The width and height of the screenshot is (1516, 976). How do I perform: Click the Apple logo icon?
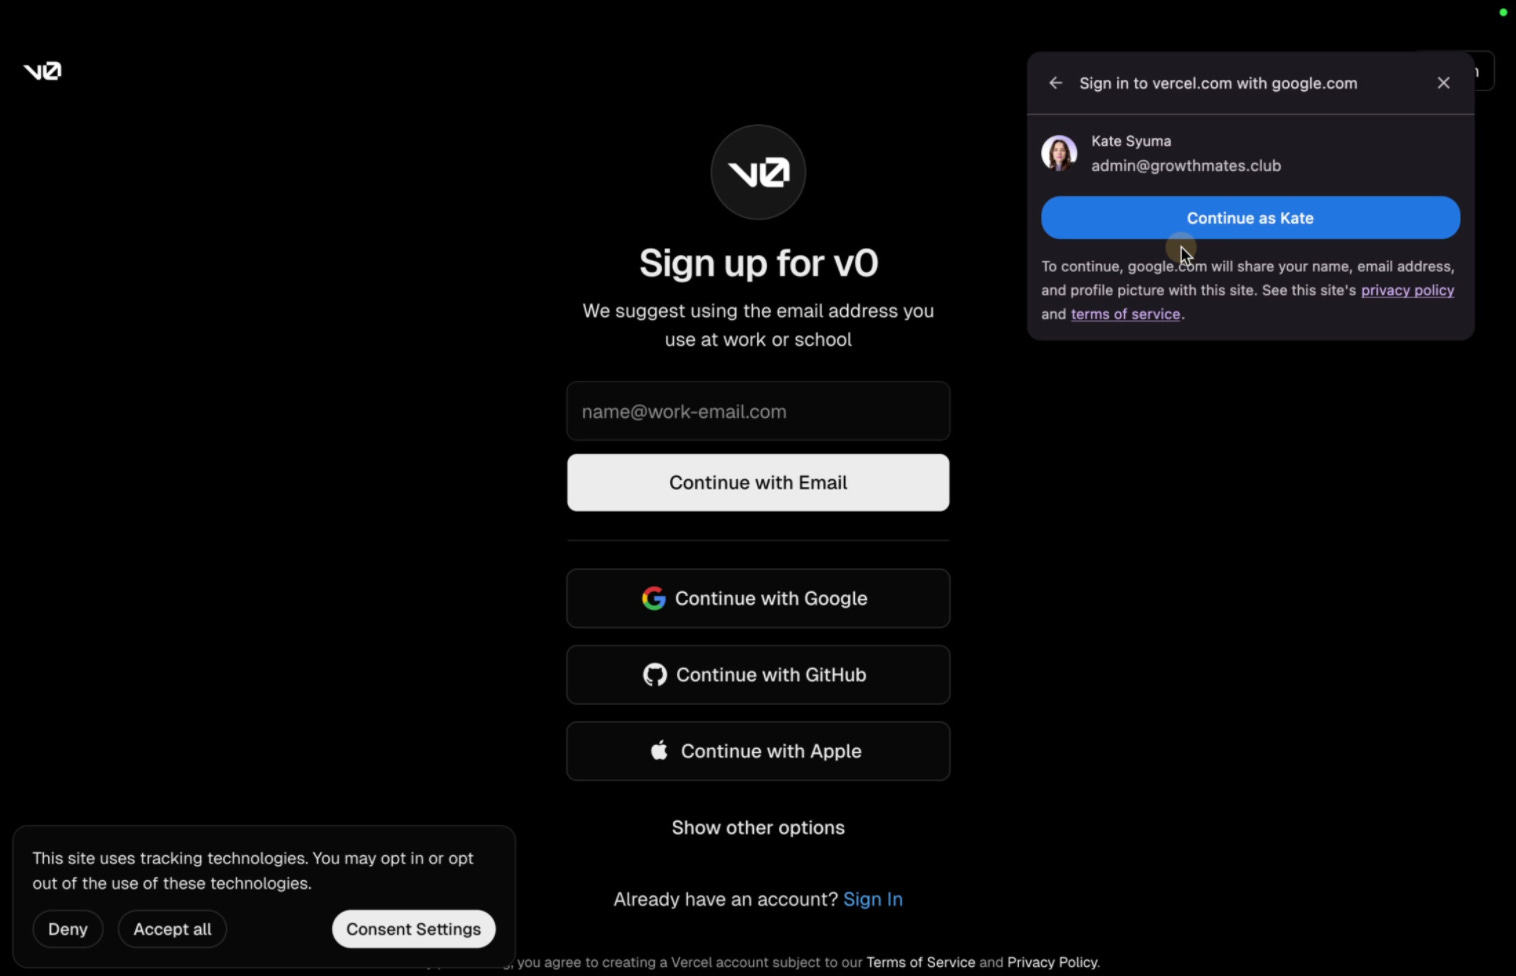click(x=659, y=750)
